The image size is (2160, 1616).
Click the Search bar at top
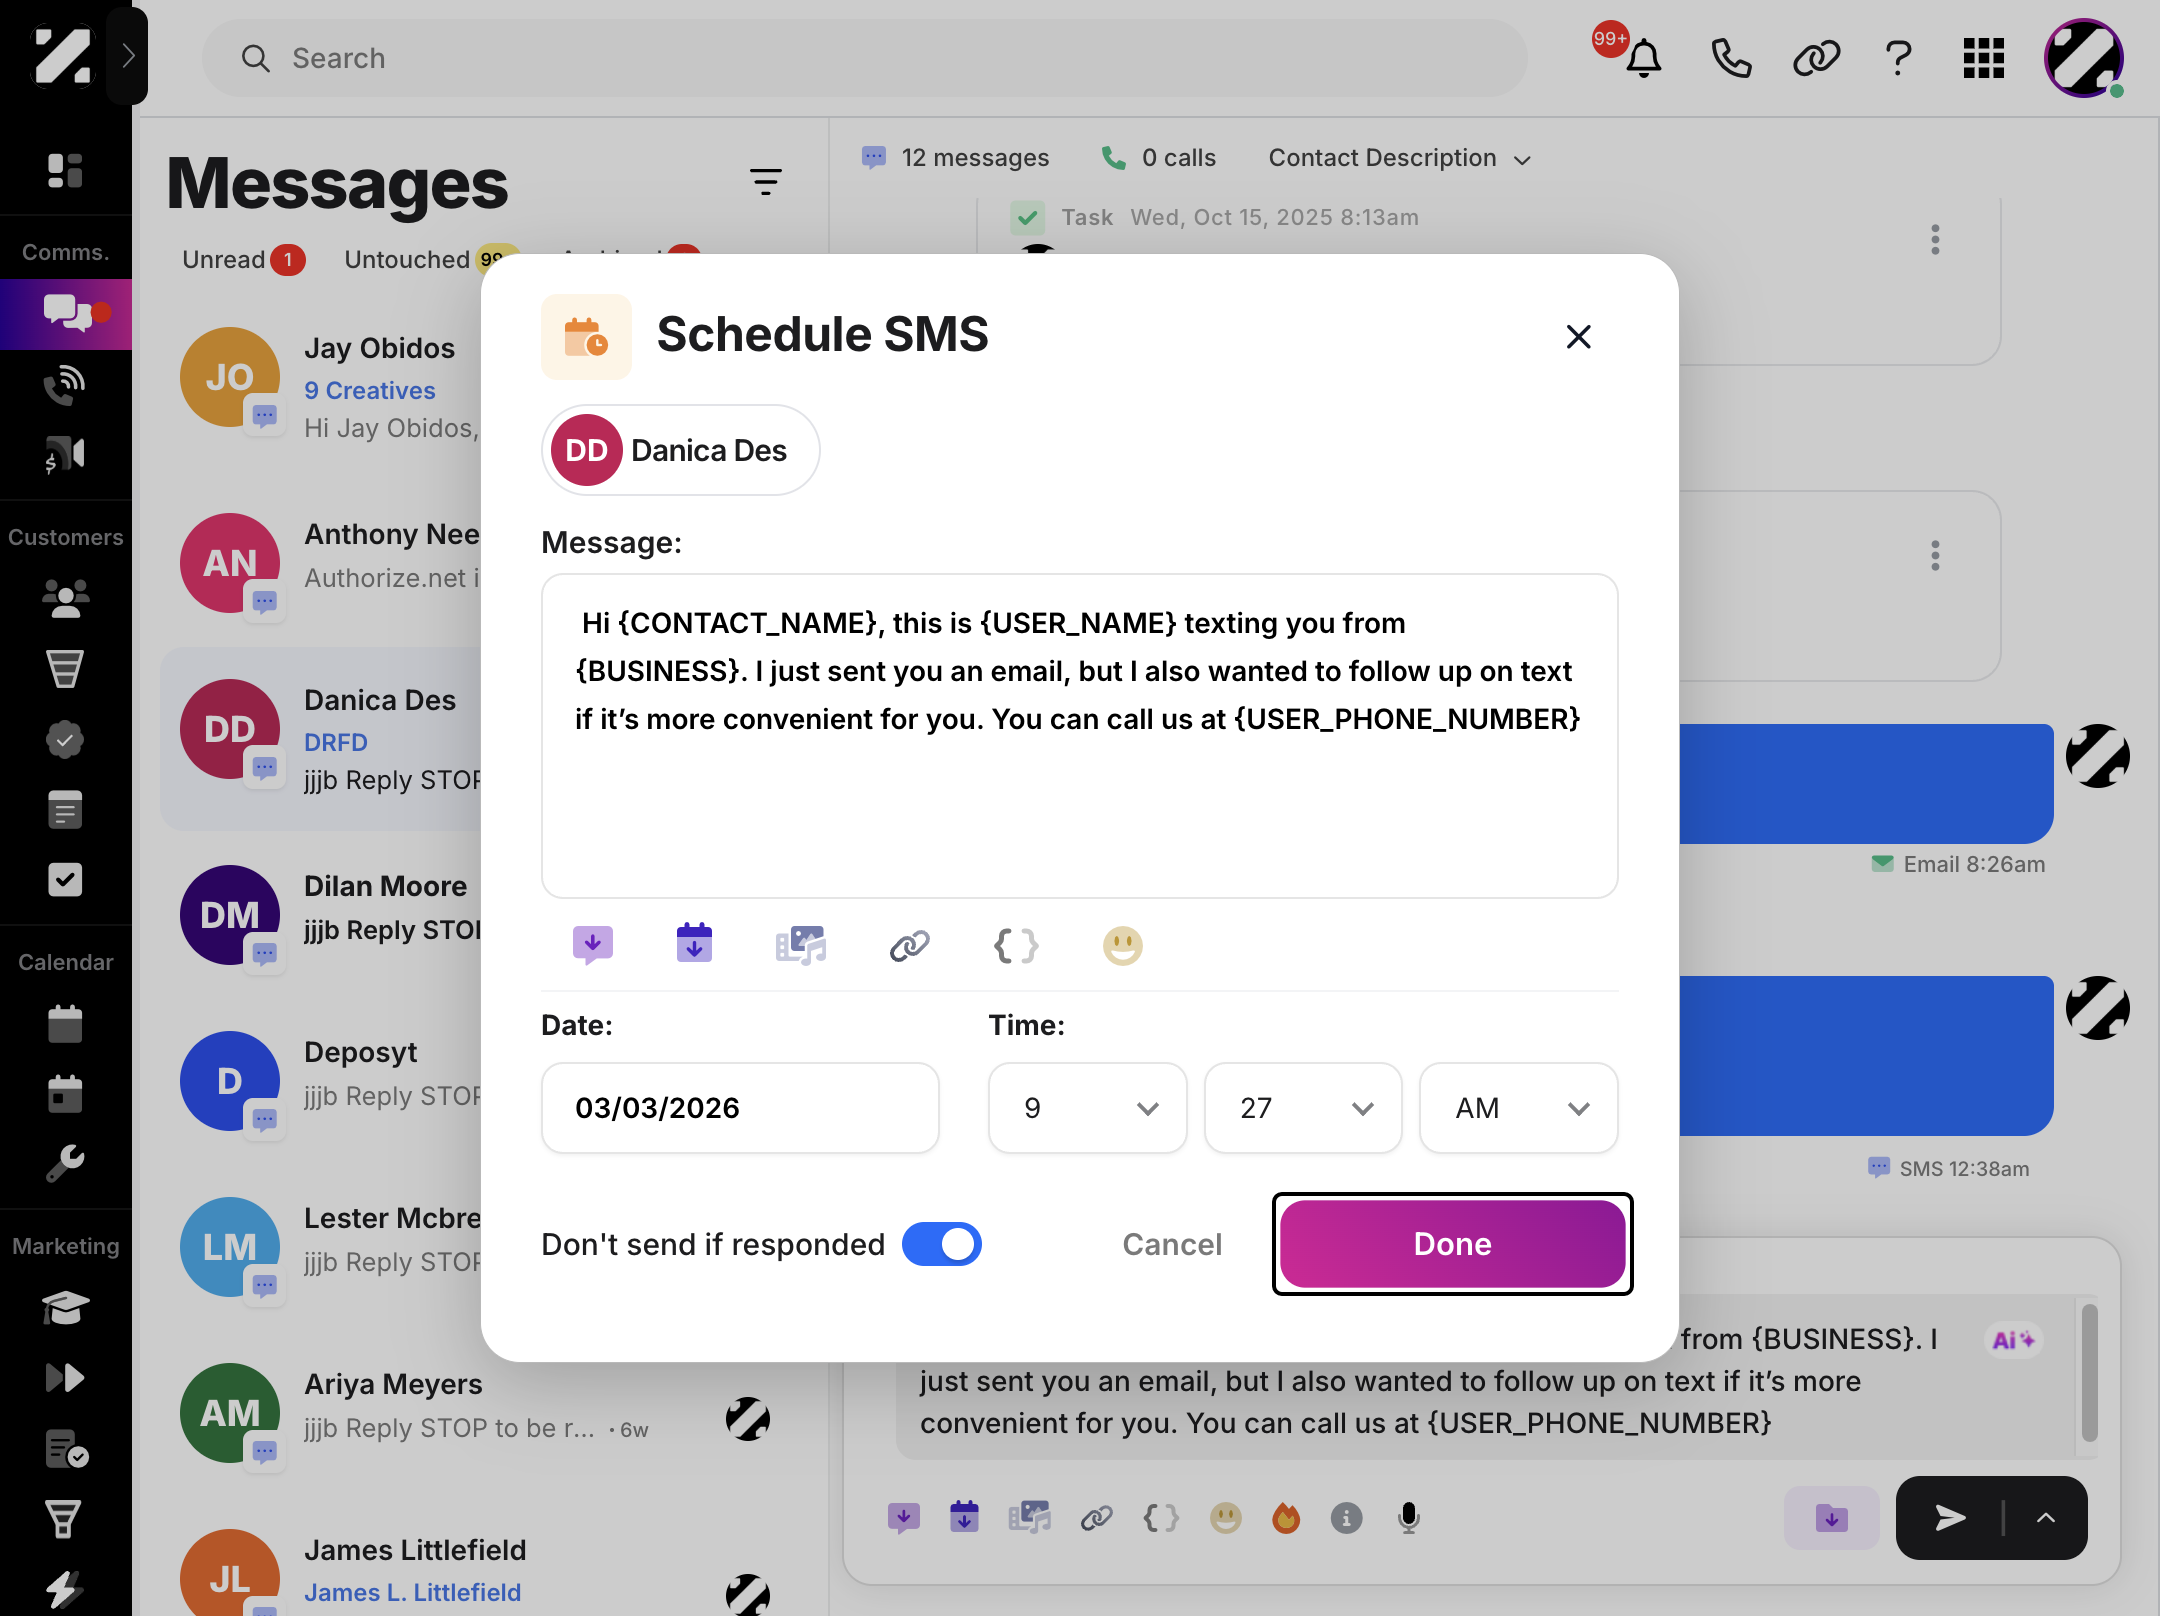coord(865,58)
